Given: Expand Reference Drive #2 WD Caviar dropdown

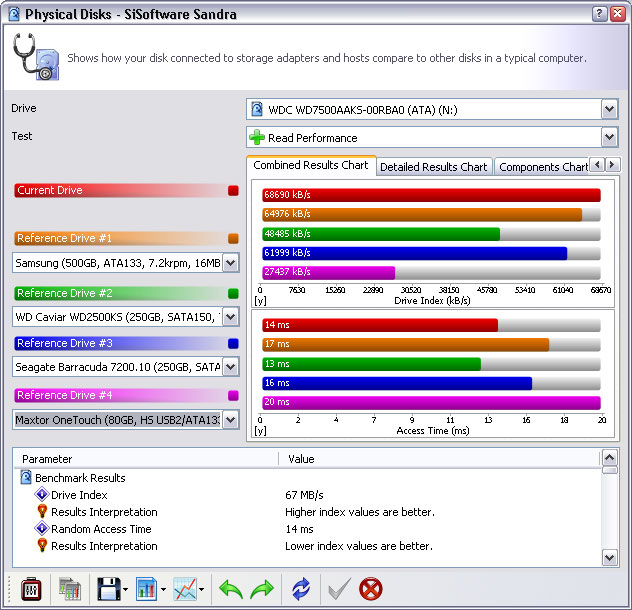Looking at the screenshot, I should (231, 317).
